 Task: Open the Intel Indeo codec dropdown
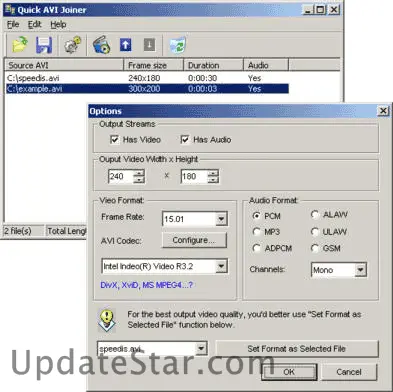tap(221, 266)
